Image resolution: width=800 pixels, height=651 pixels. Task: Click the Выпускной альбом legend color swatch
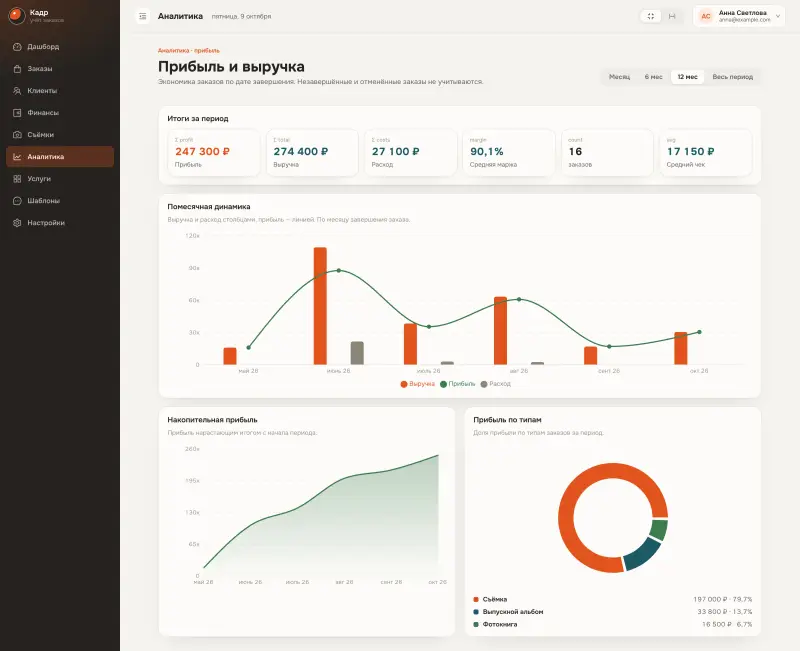[476, 612]
